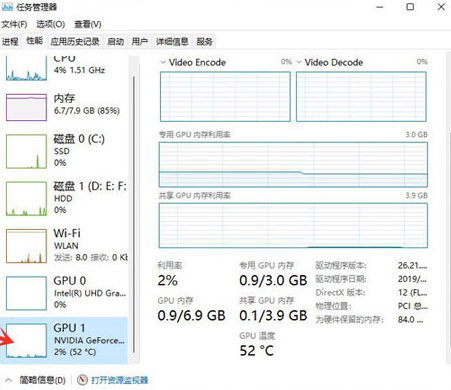Click the 驱动程序日期 label
Viewport: 451px width, 390px height.
pyautogui.click(x=341, y=279)
